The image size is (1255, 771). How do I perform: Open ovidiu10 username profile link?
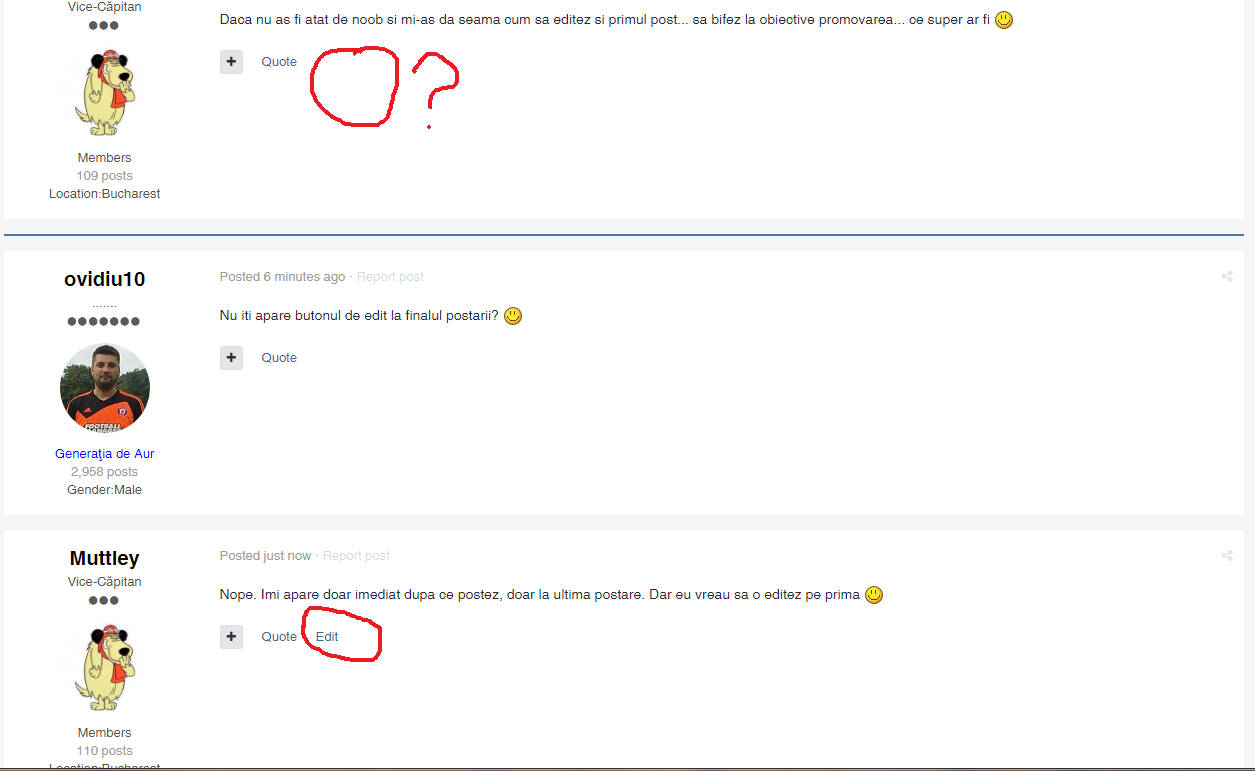(105, 280)
